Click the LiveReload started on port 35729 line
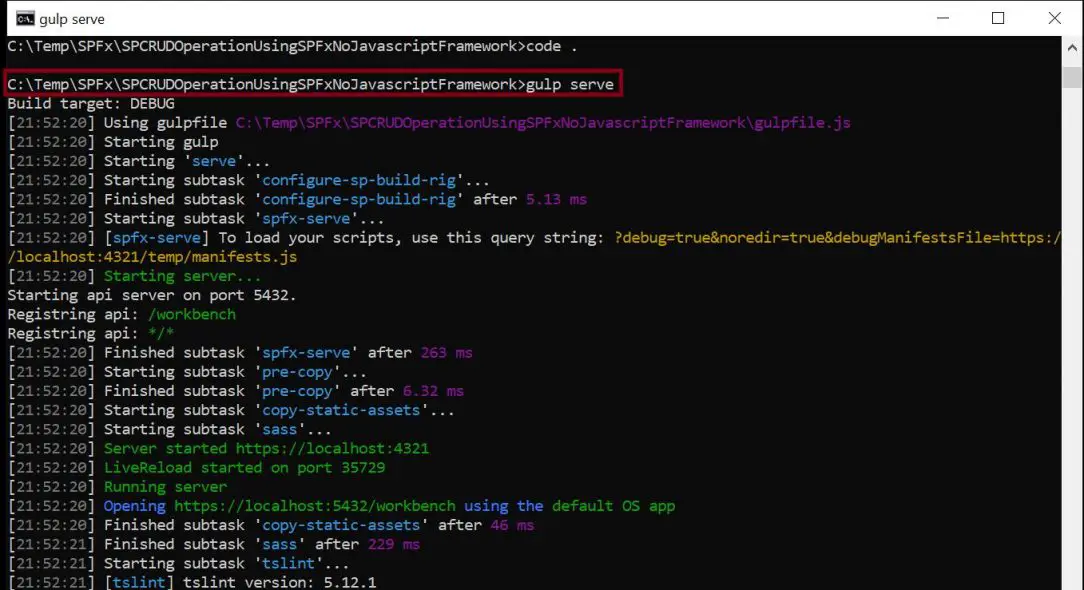Image resolution: width=1084 pixels, height=590 pixels. 200,467
